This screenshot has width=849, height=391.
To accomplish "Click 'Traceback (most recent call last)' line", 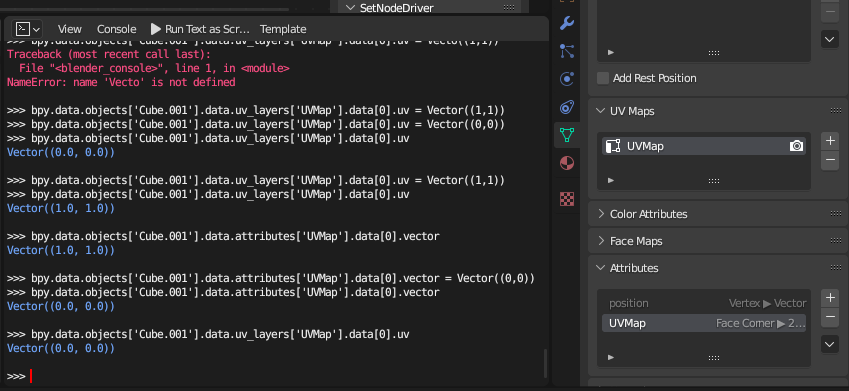I will [x=109, y=55].
